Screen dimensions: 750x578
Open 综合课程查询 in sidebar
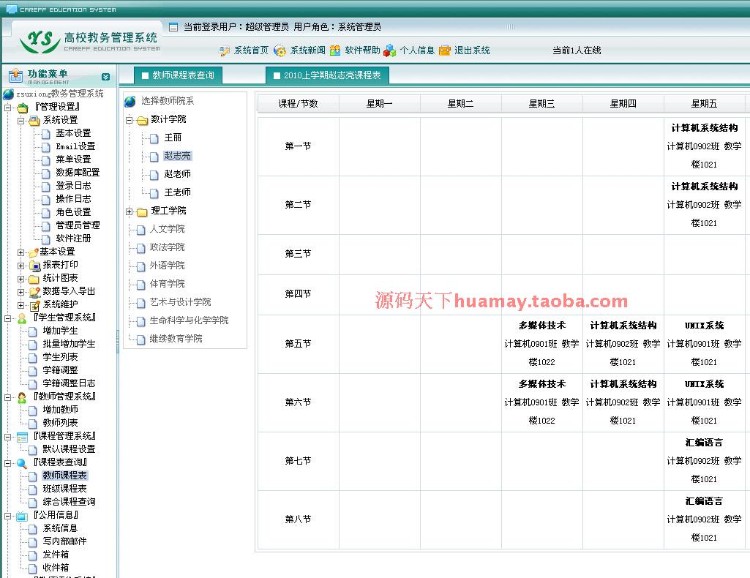pos(69,502)
